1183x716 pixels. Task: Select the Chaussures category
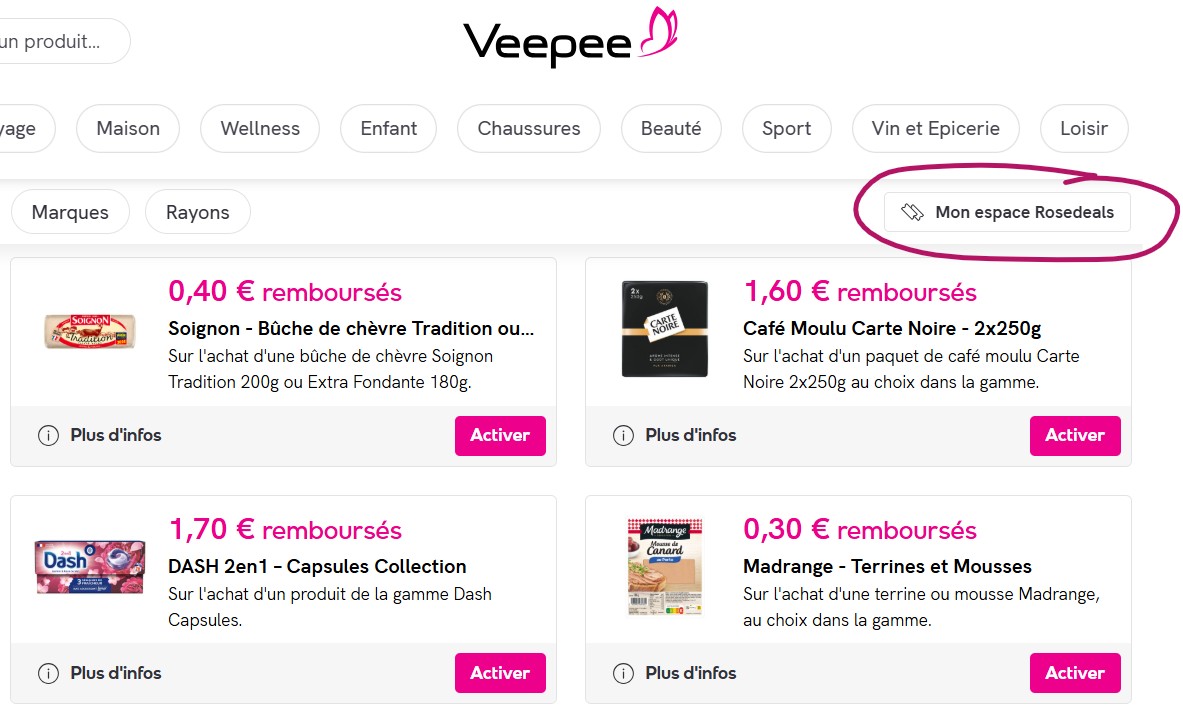[528, 128]
